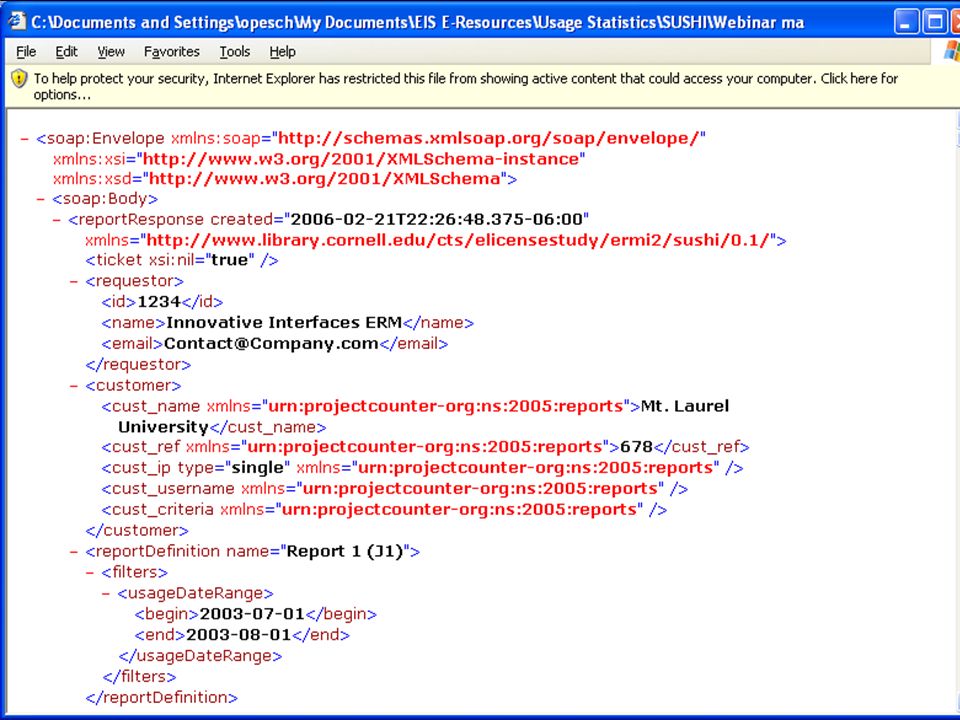The image size is (960, 720).
Task: Click the cust_criteria element line
Action: 384,509
